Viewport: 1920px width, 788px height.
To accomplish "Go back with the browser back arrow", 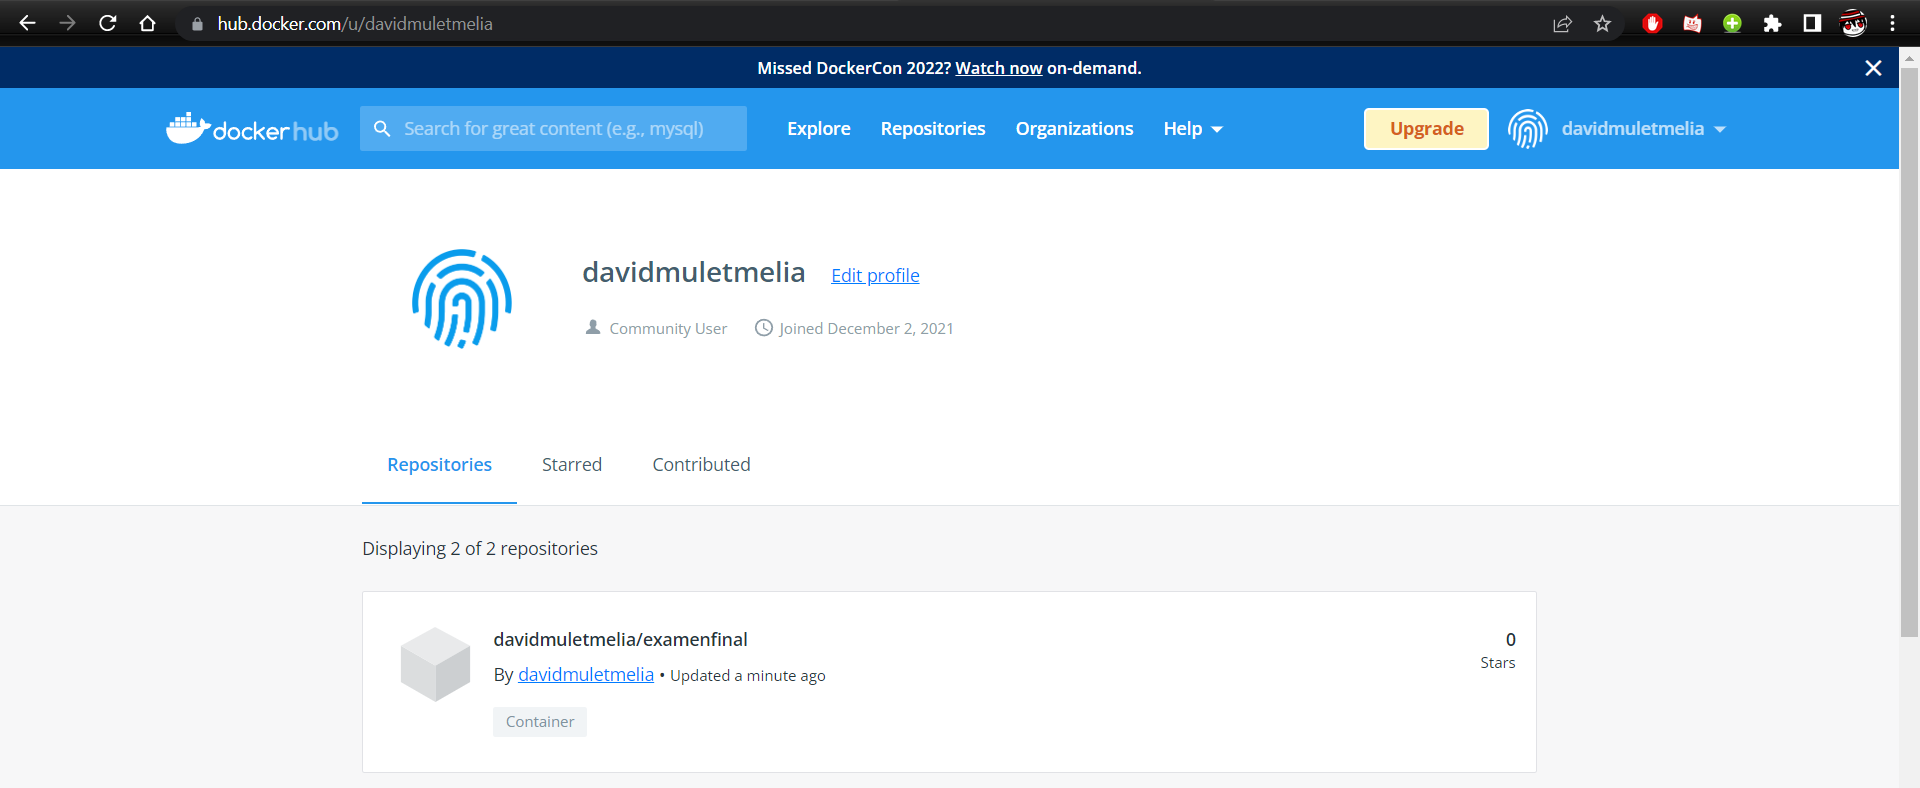I will pos(27,23).
